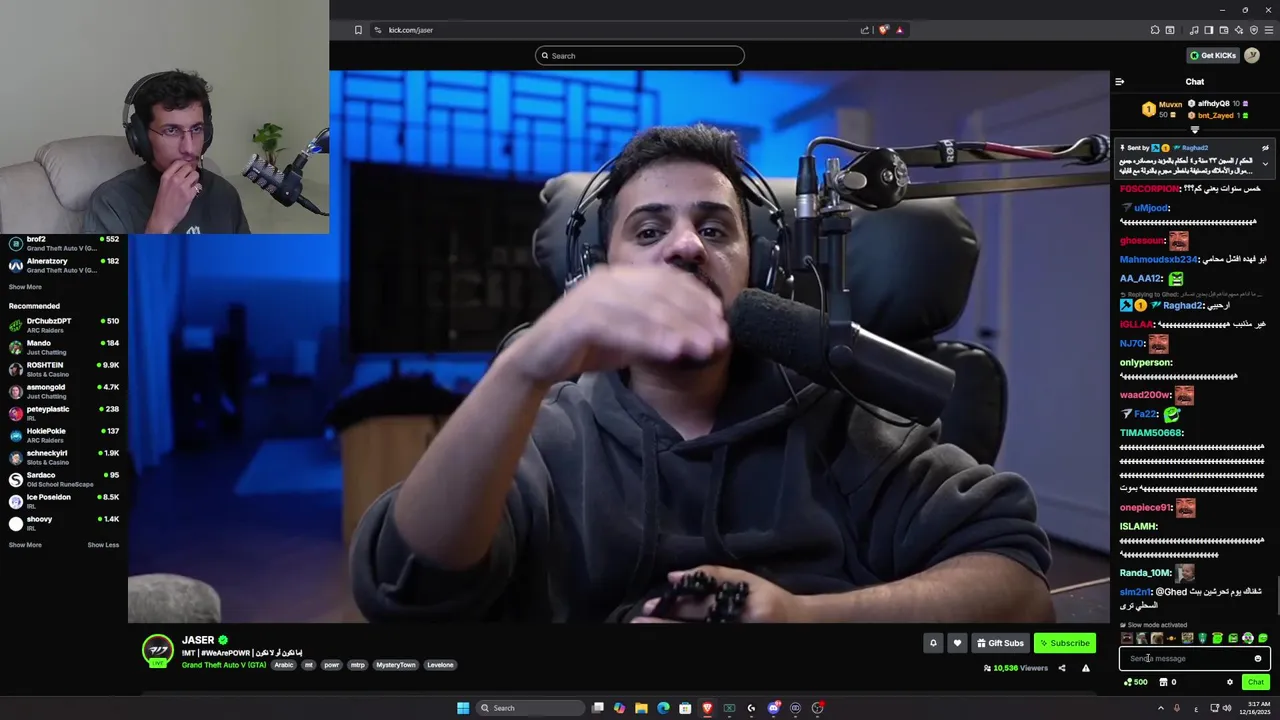Open asmongold recommended channel

[64, 391]
